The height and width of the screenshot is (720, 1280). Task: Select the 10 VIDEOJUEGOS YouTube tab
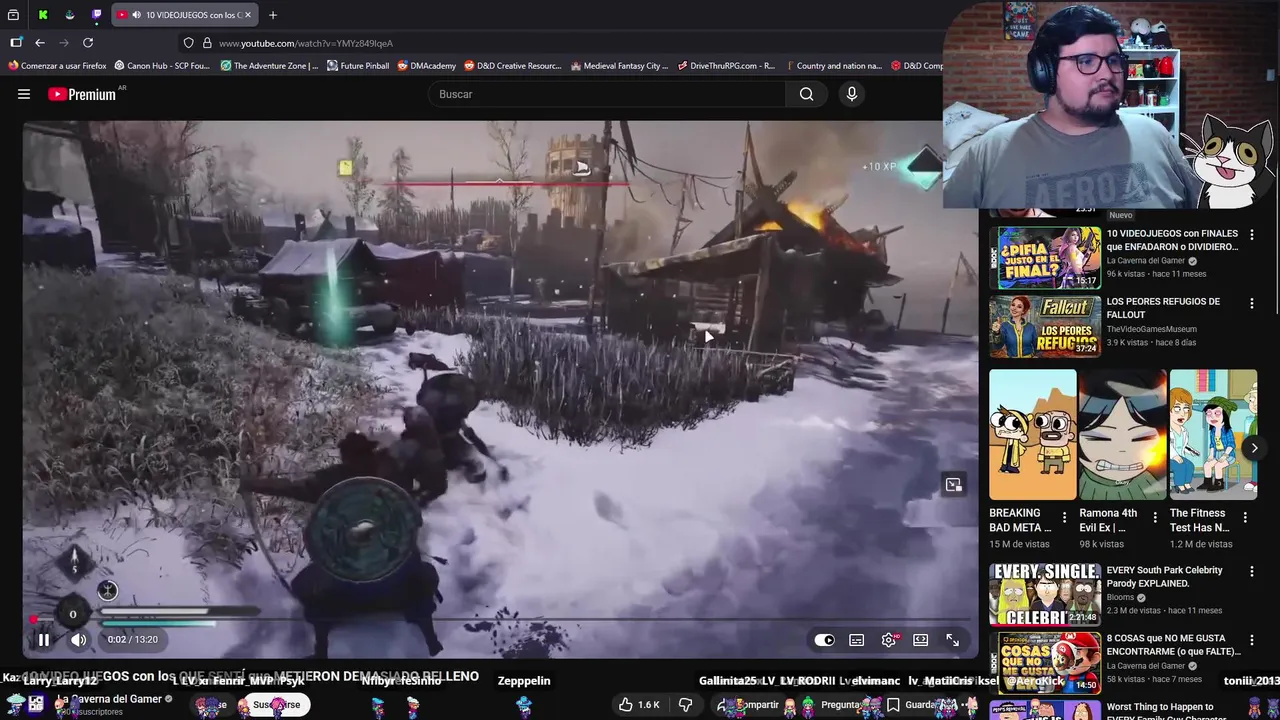pos(184,15)
